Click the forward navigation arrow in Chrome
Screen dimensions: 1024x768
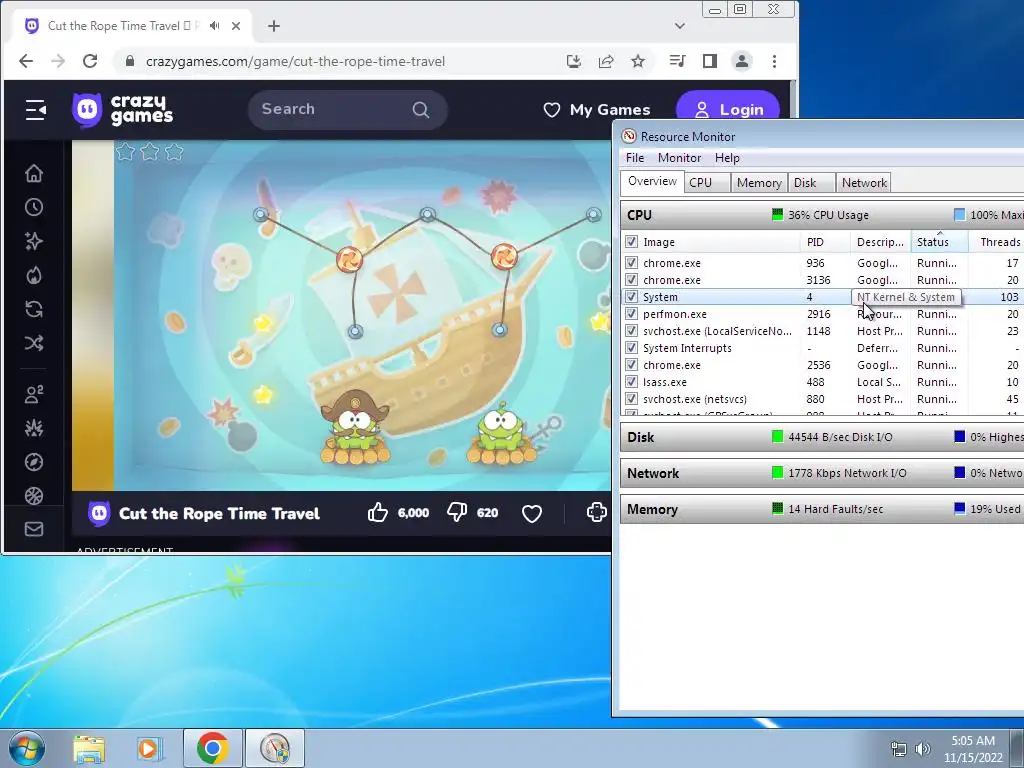coord(58,61)
